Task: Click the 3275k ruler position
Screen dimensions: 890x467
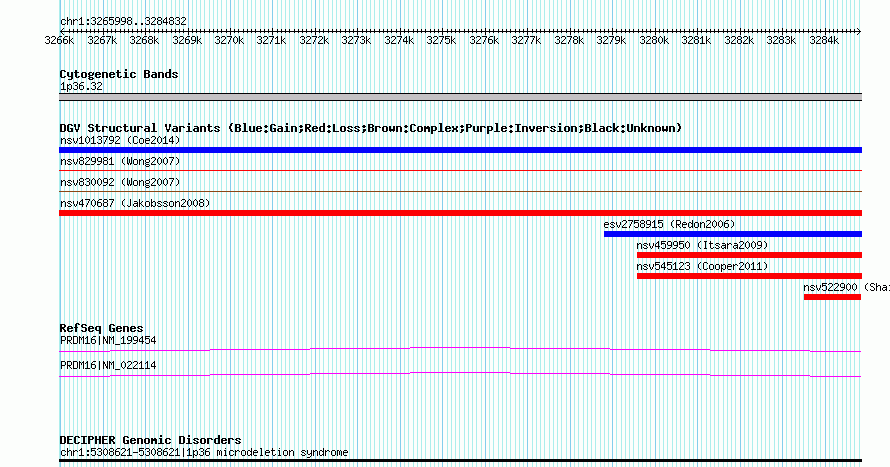Action: tap(441, 40)
